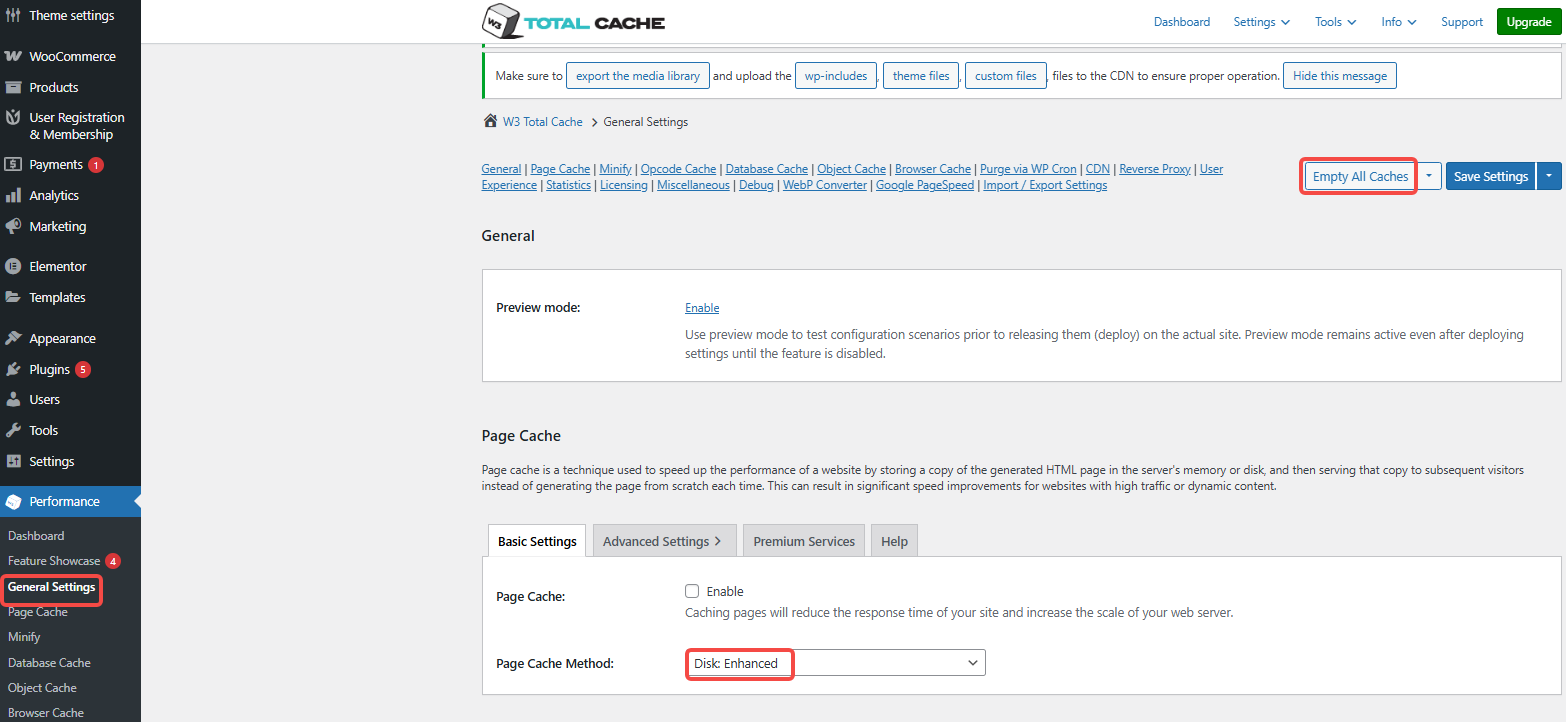This screenshot has width=1566, height=722.
Task: Click the green Upgrade button
Action: 1528,22
